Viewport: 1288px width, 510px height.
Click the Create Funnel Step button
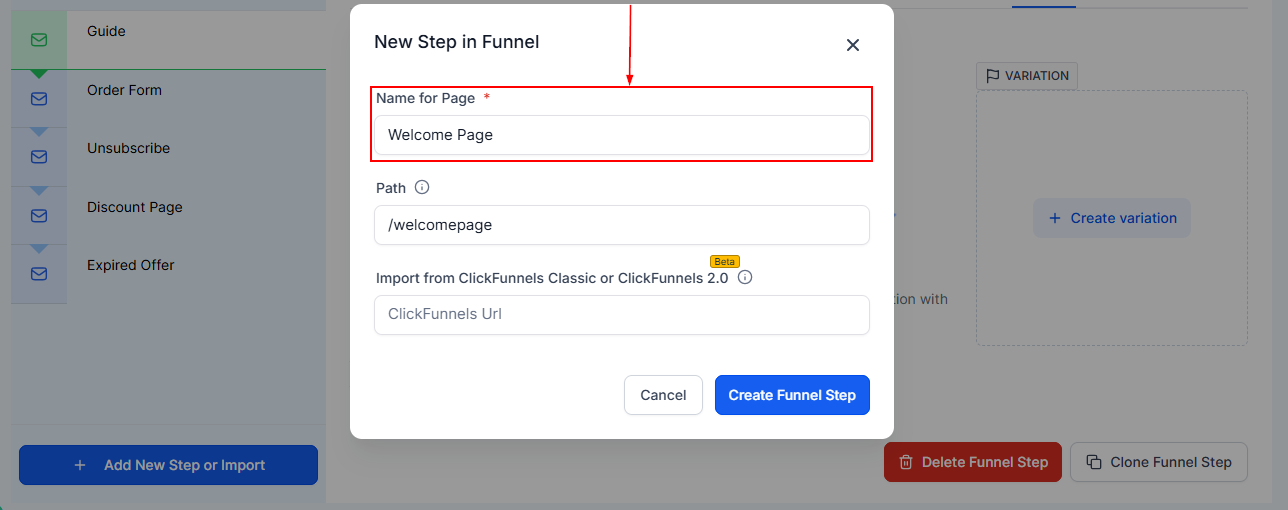pyautogui.click(x=792, y=395)
